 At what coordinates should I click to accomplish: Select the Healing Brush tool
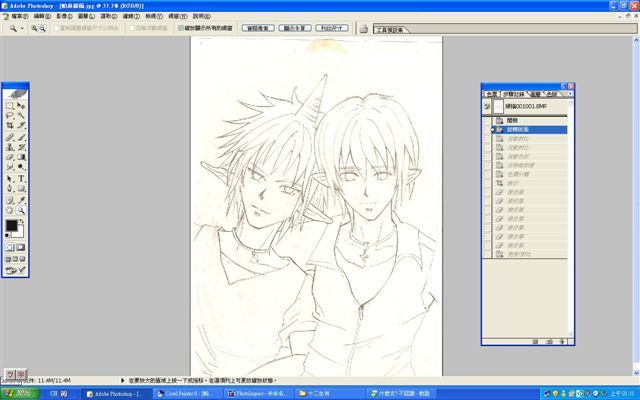[10, 137]
